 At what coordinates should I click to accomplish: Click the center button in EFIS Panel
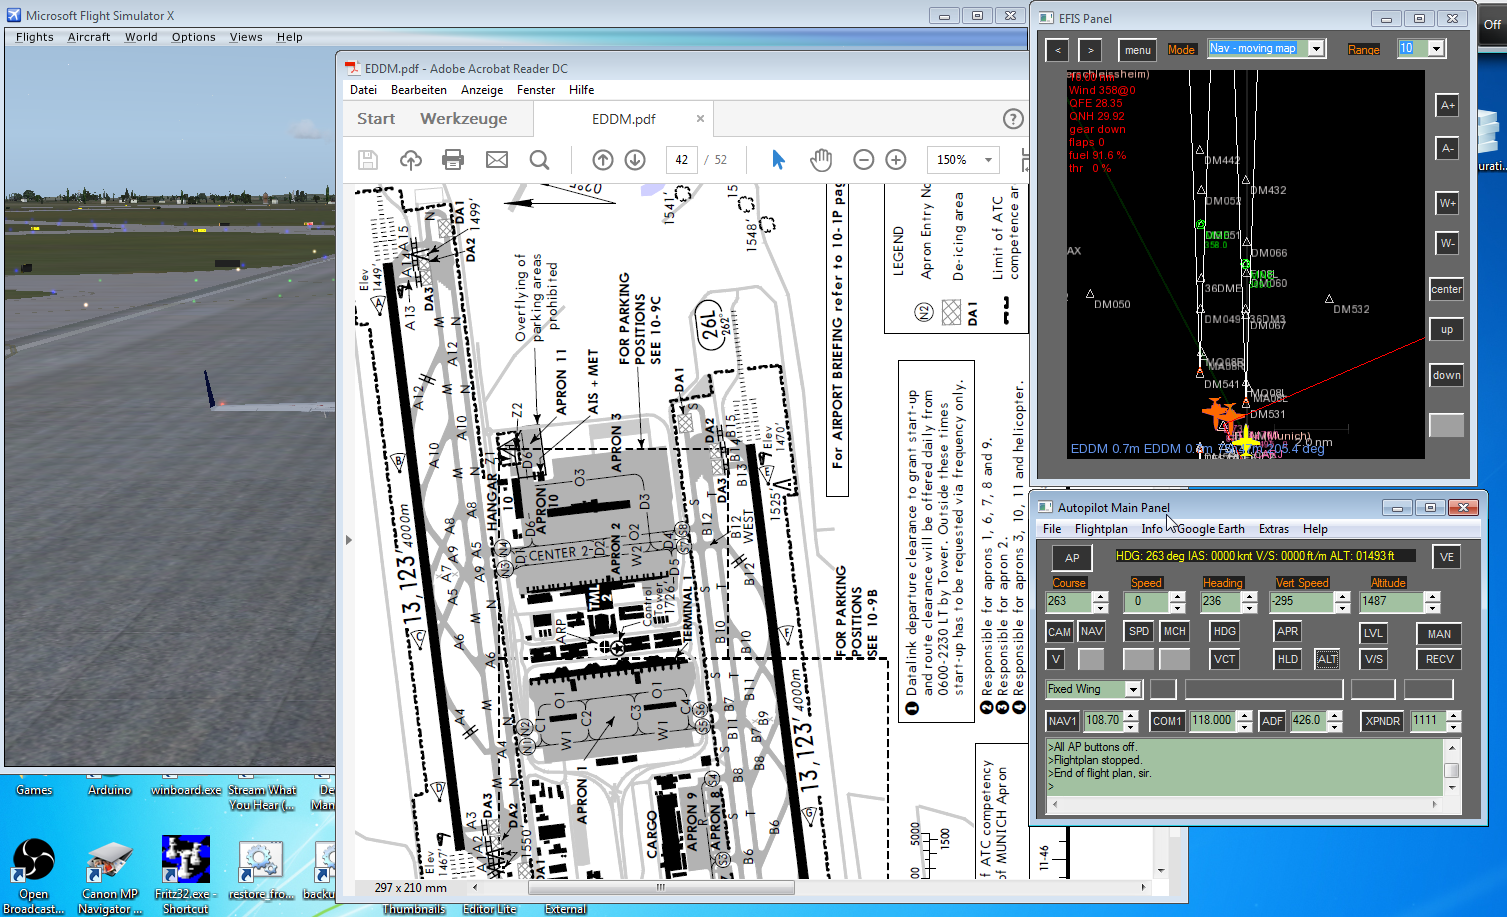point(1447,289)
